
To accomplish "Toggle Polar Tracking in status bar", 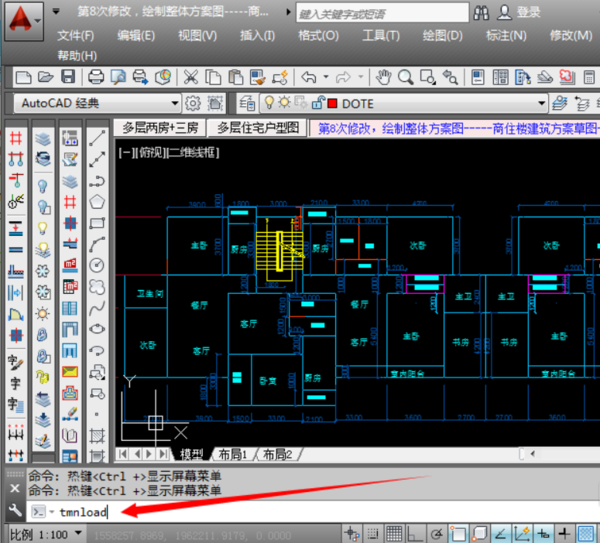I will [436, 533].
